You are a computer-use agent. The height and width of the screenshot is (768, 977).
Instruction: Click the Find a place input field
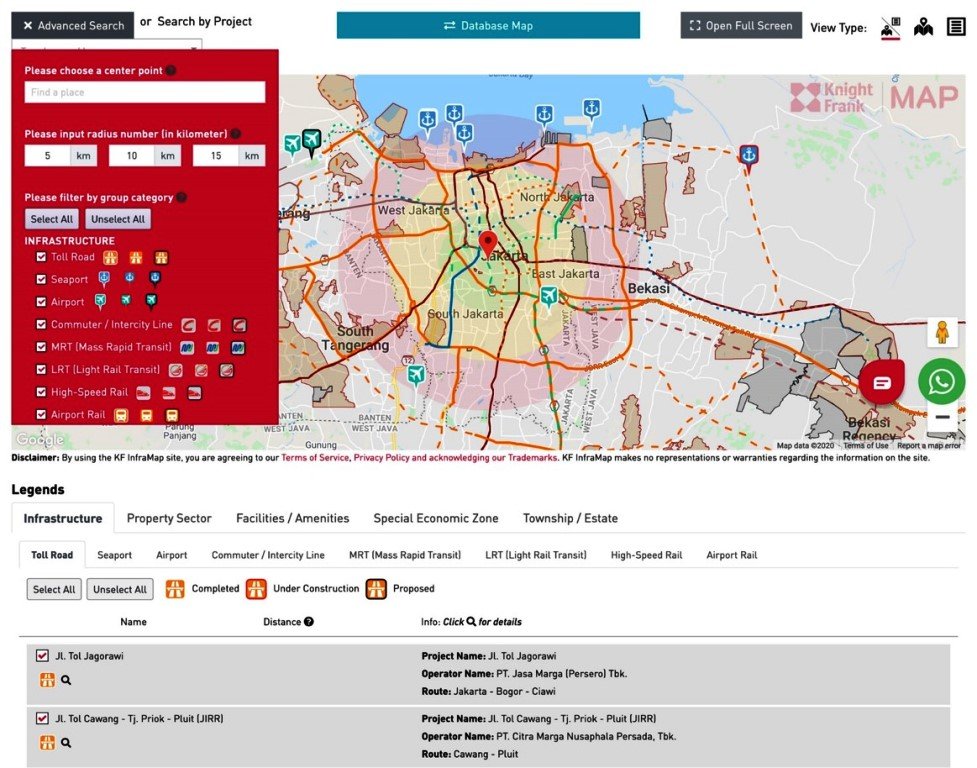[x=145, y=92]
